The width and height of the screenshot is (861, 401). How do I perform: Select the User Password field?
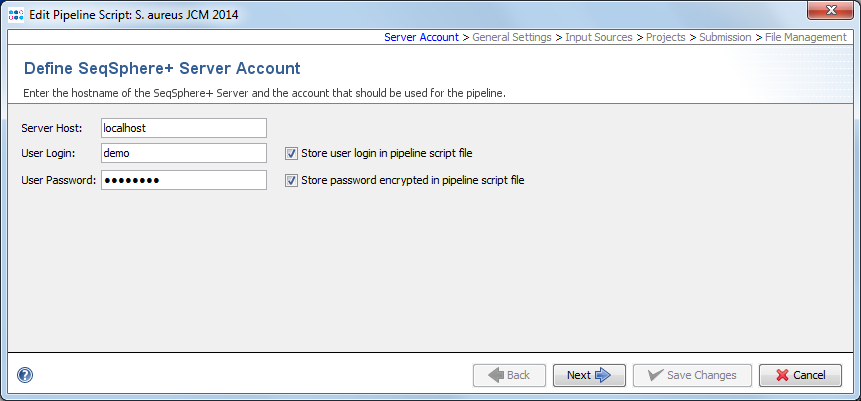pos(184,180)
